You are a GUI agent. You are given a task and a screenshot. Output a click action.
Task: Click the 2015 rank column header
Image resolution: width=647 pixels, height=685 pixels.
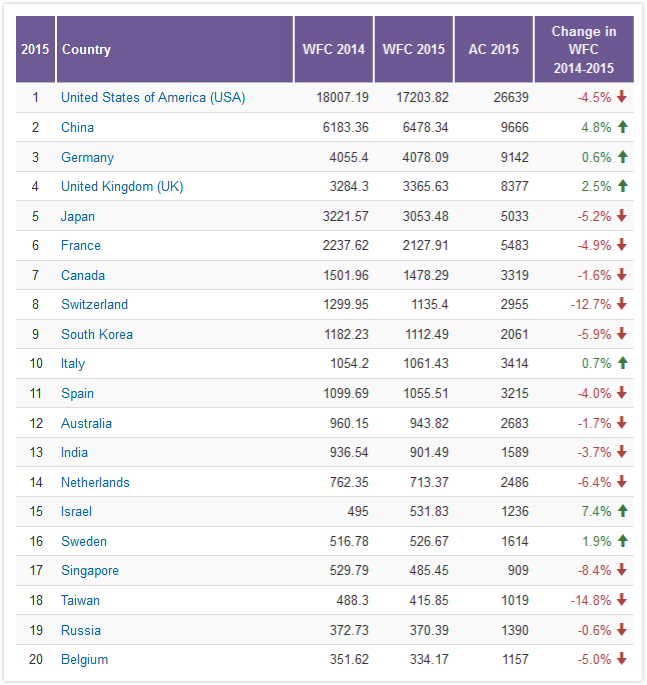35,49
